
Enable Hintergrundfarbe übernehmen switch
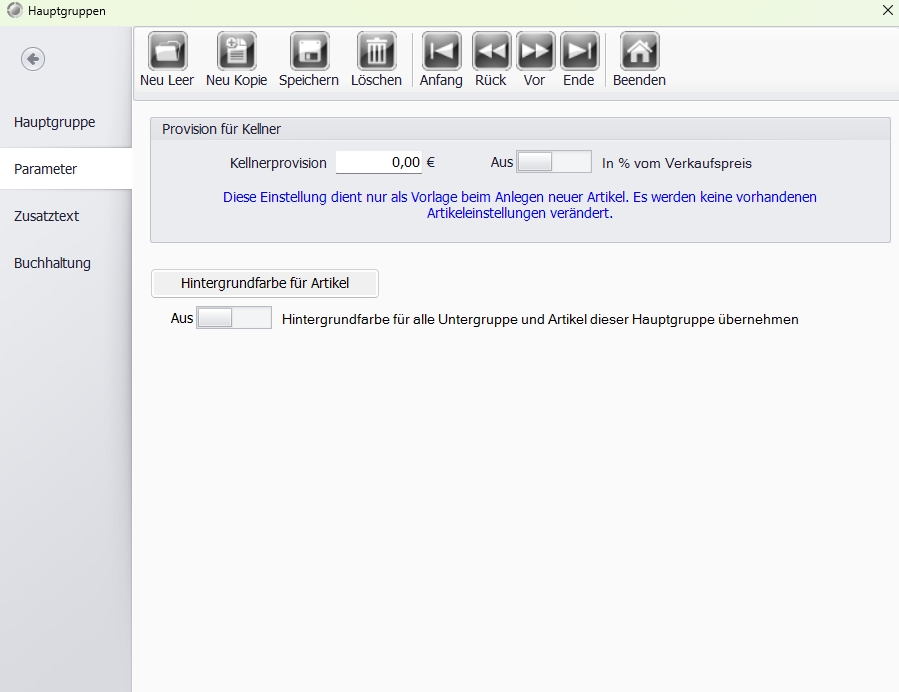click(x=234, y=318)
